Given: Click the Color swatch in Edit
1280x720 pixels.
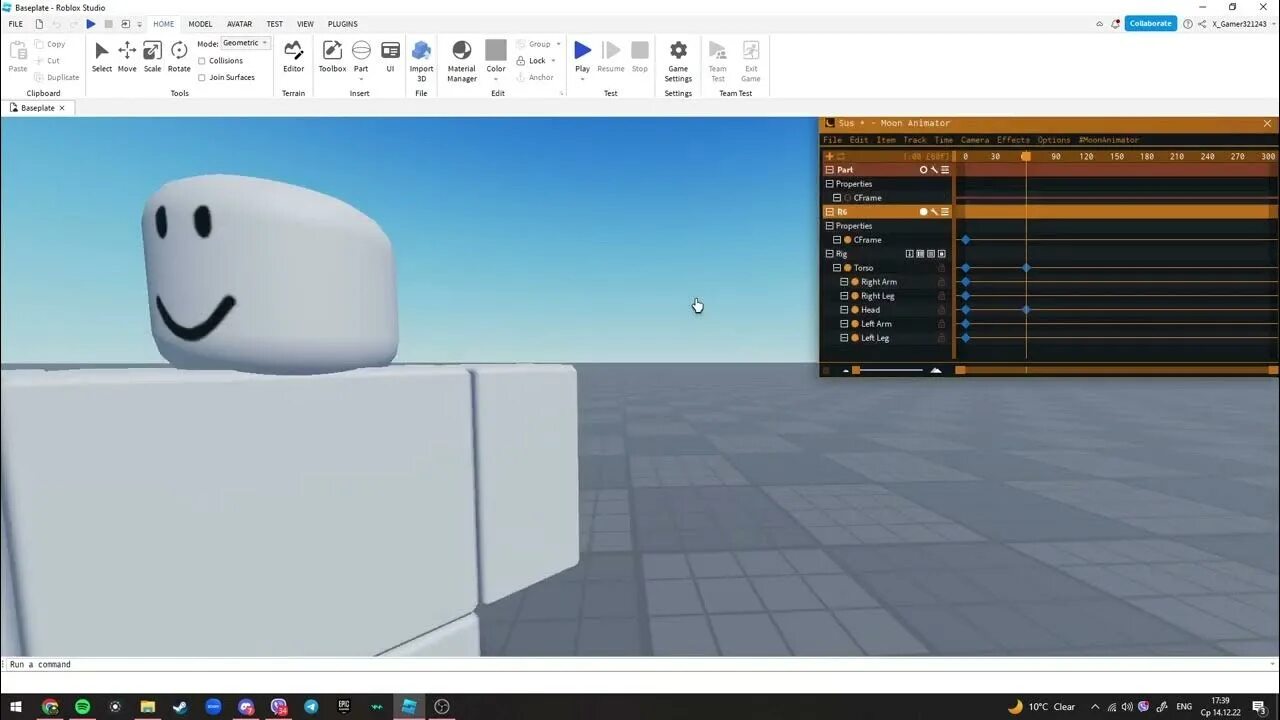Looking at the screenshot, I should click(x=496, y=50).
